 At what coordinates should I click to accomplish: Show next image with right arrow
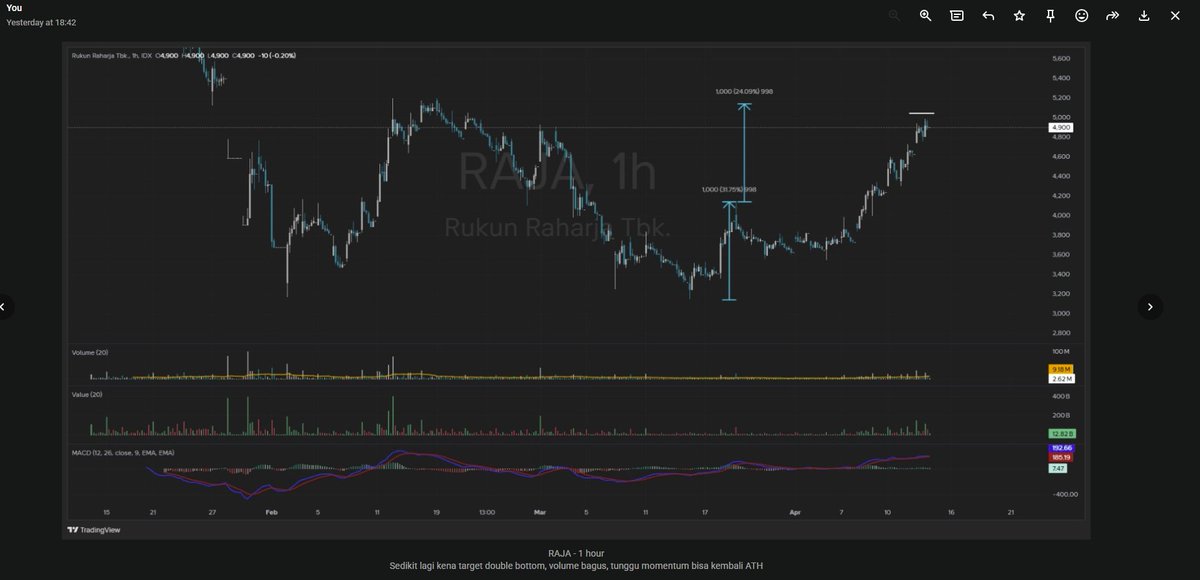point(1150,307)
